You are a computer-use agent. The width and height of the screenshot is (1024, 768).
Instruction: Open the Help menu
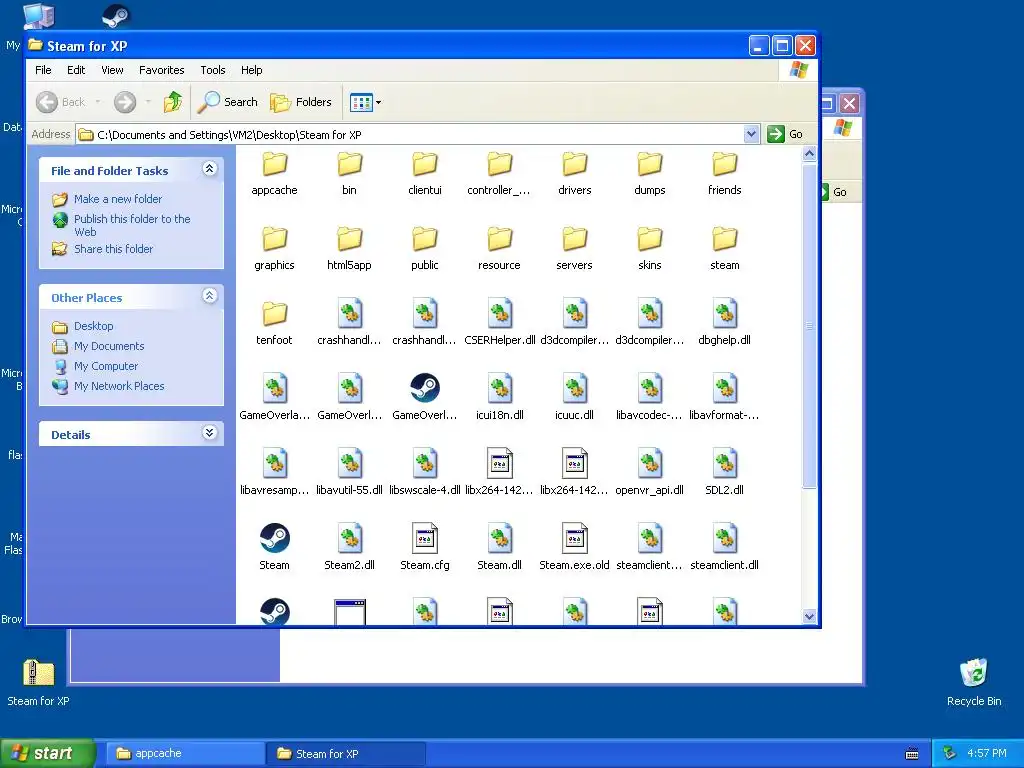[x=251, y=70]
